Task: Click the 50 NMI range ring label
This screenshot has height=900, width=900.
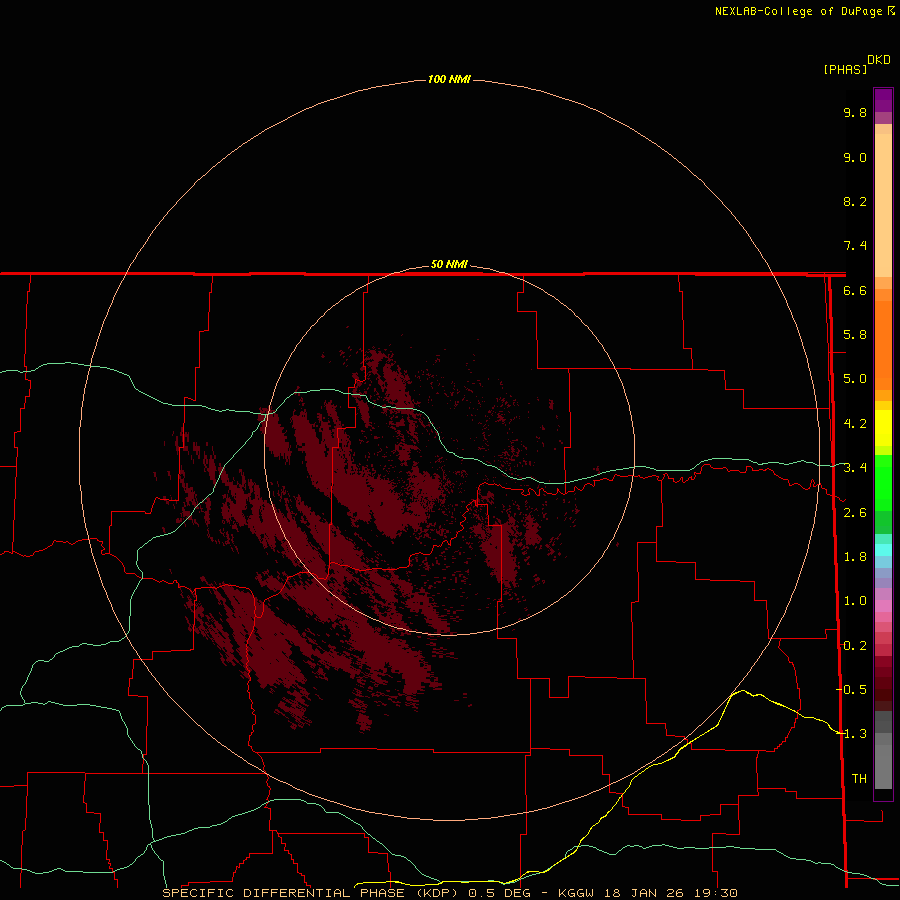Action: (449, 264)
